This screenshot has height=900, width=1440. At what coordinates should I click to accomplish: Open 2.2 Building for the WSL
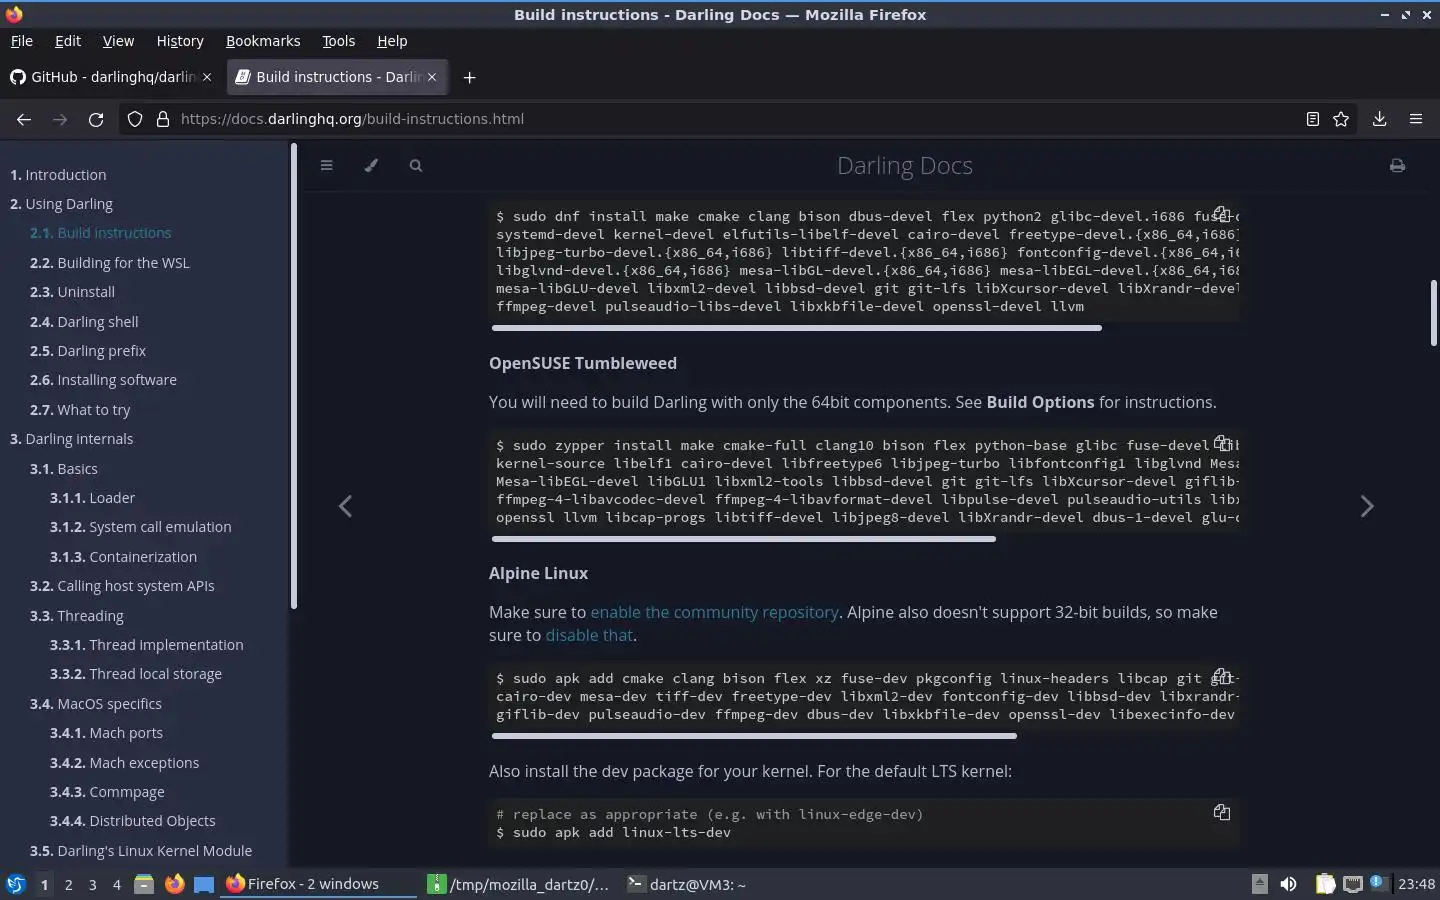[x=110, y=263]
